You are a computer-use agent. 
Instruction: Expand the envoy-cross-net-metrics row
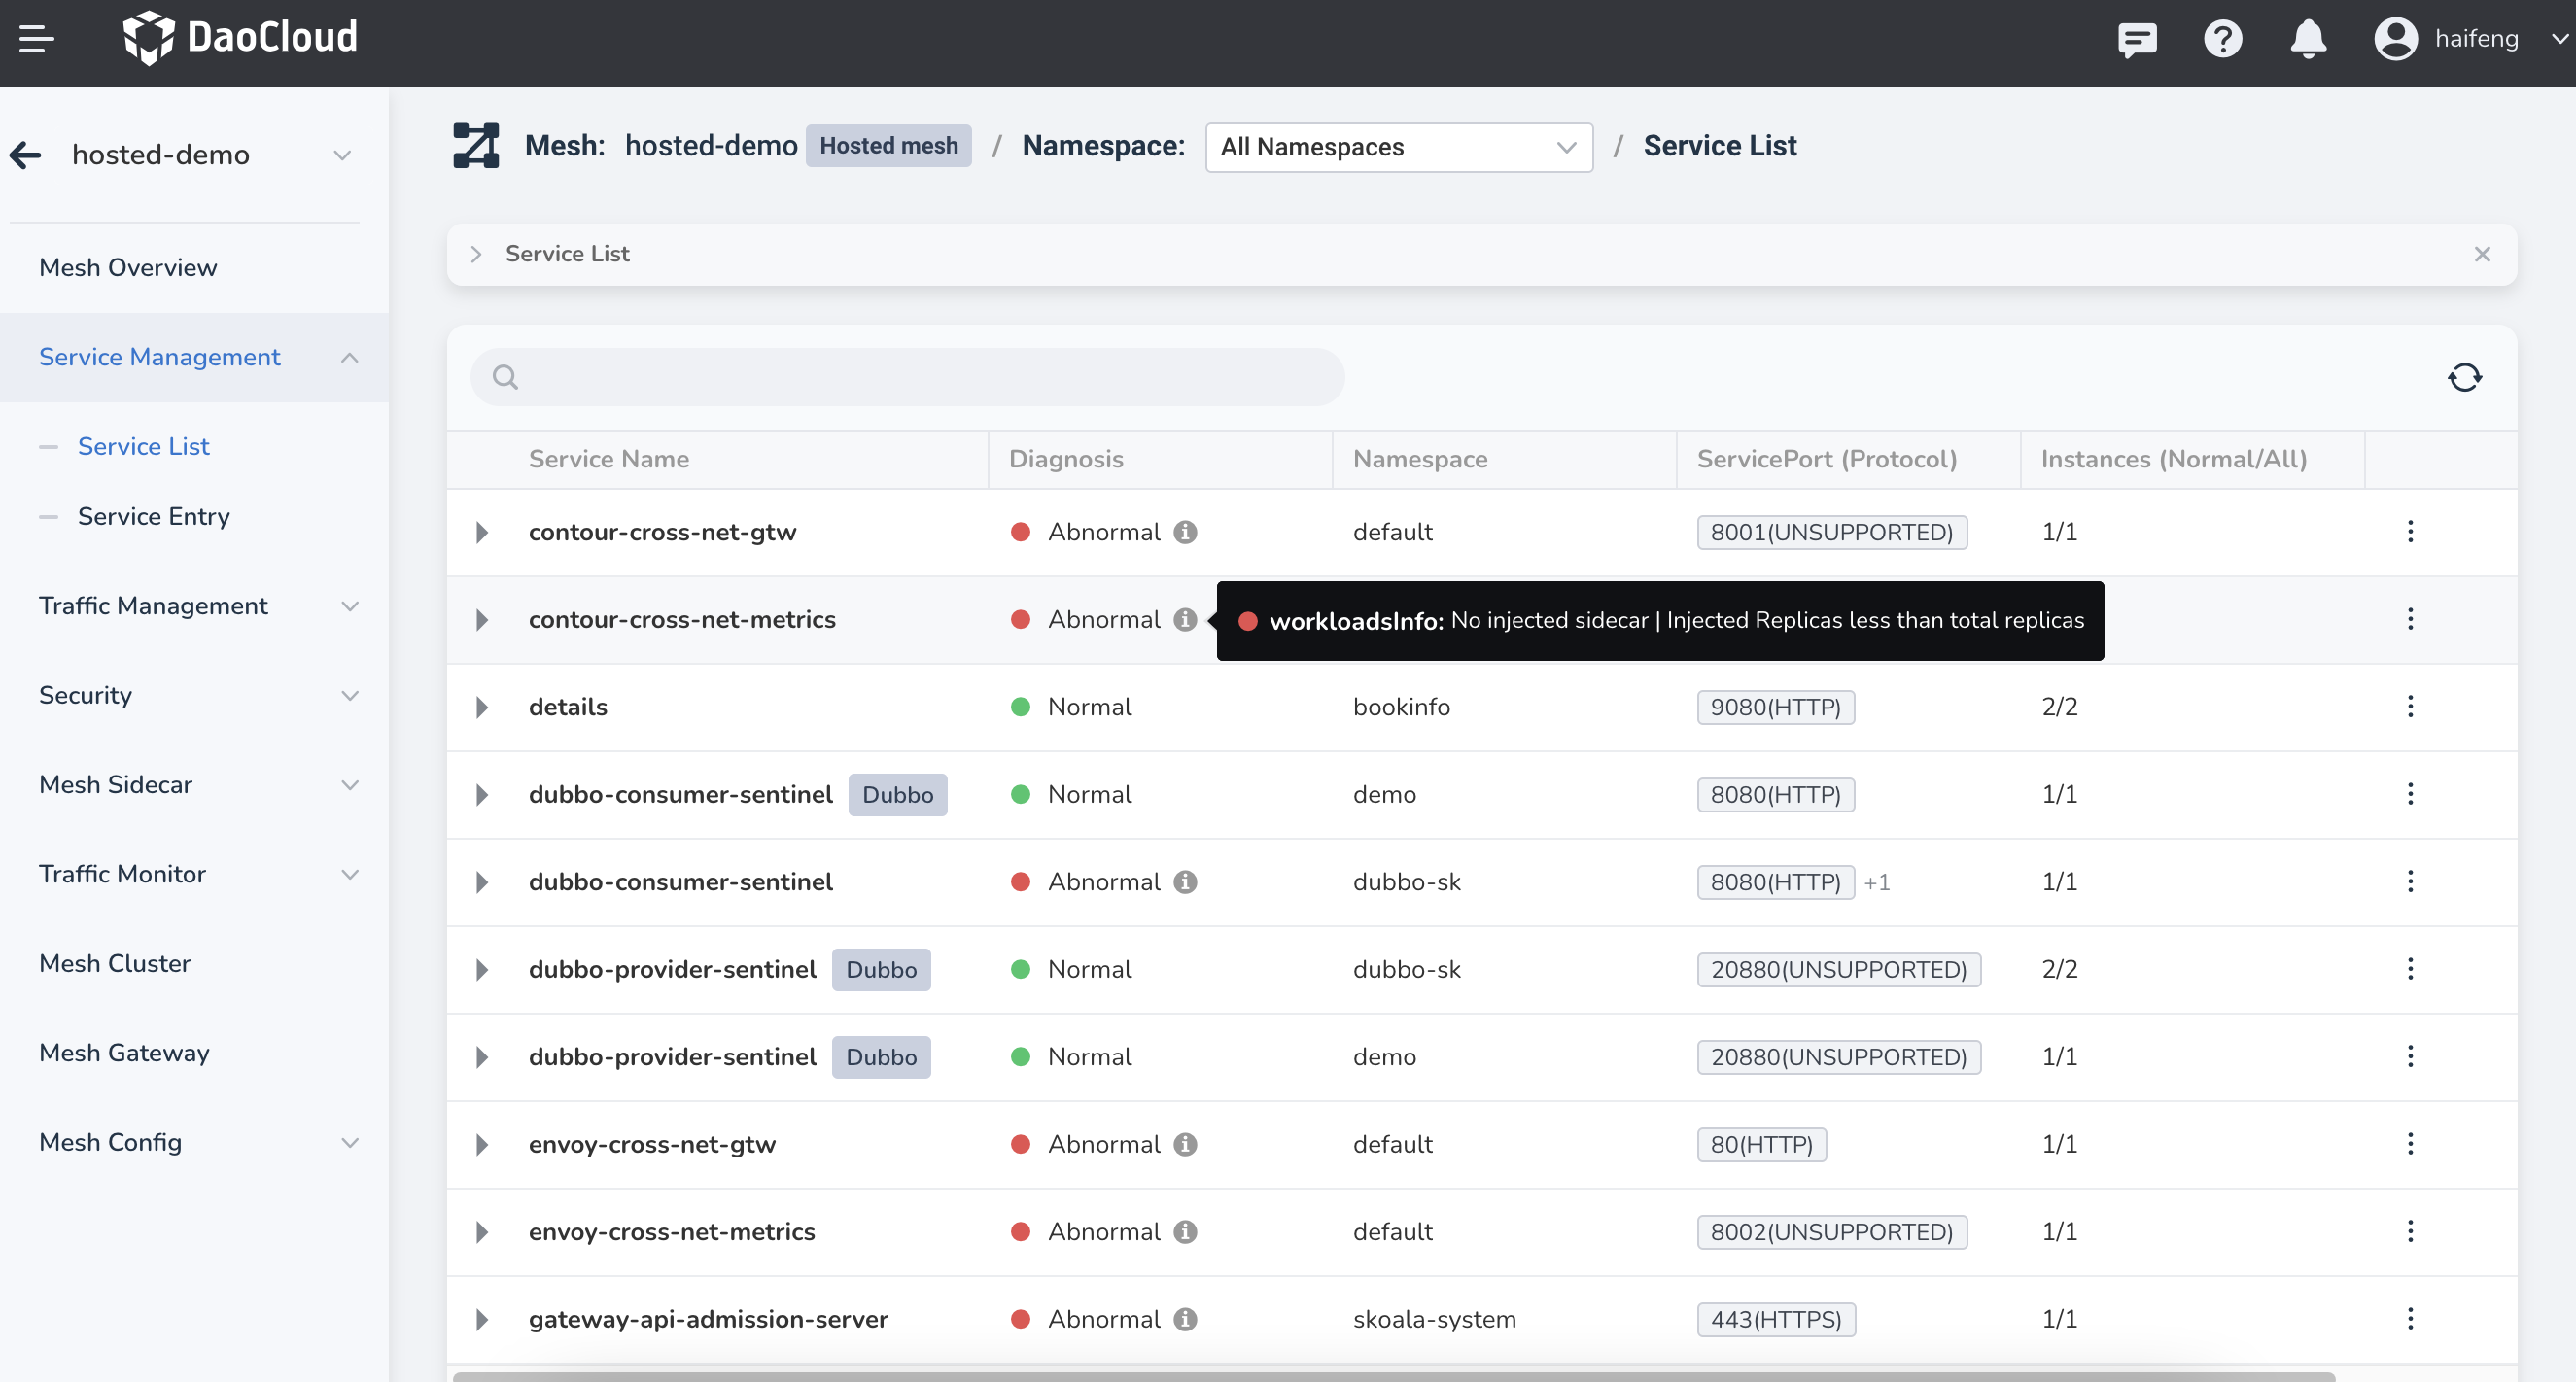[x=482, y=1232]
